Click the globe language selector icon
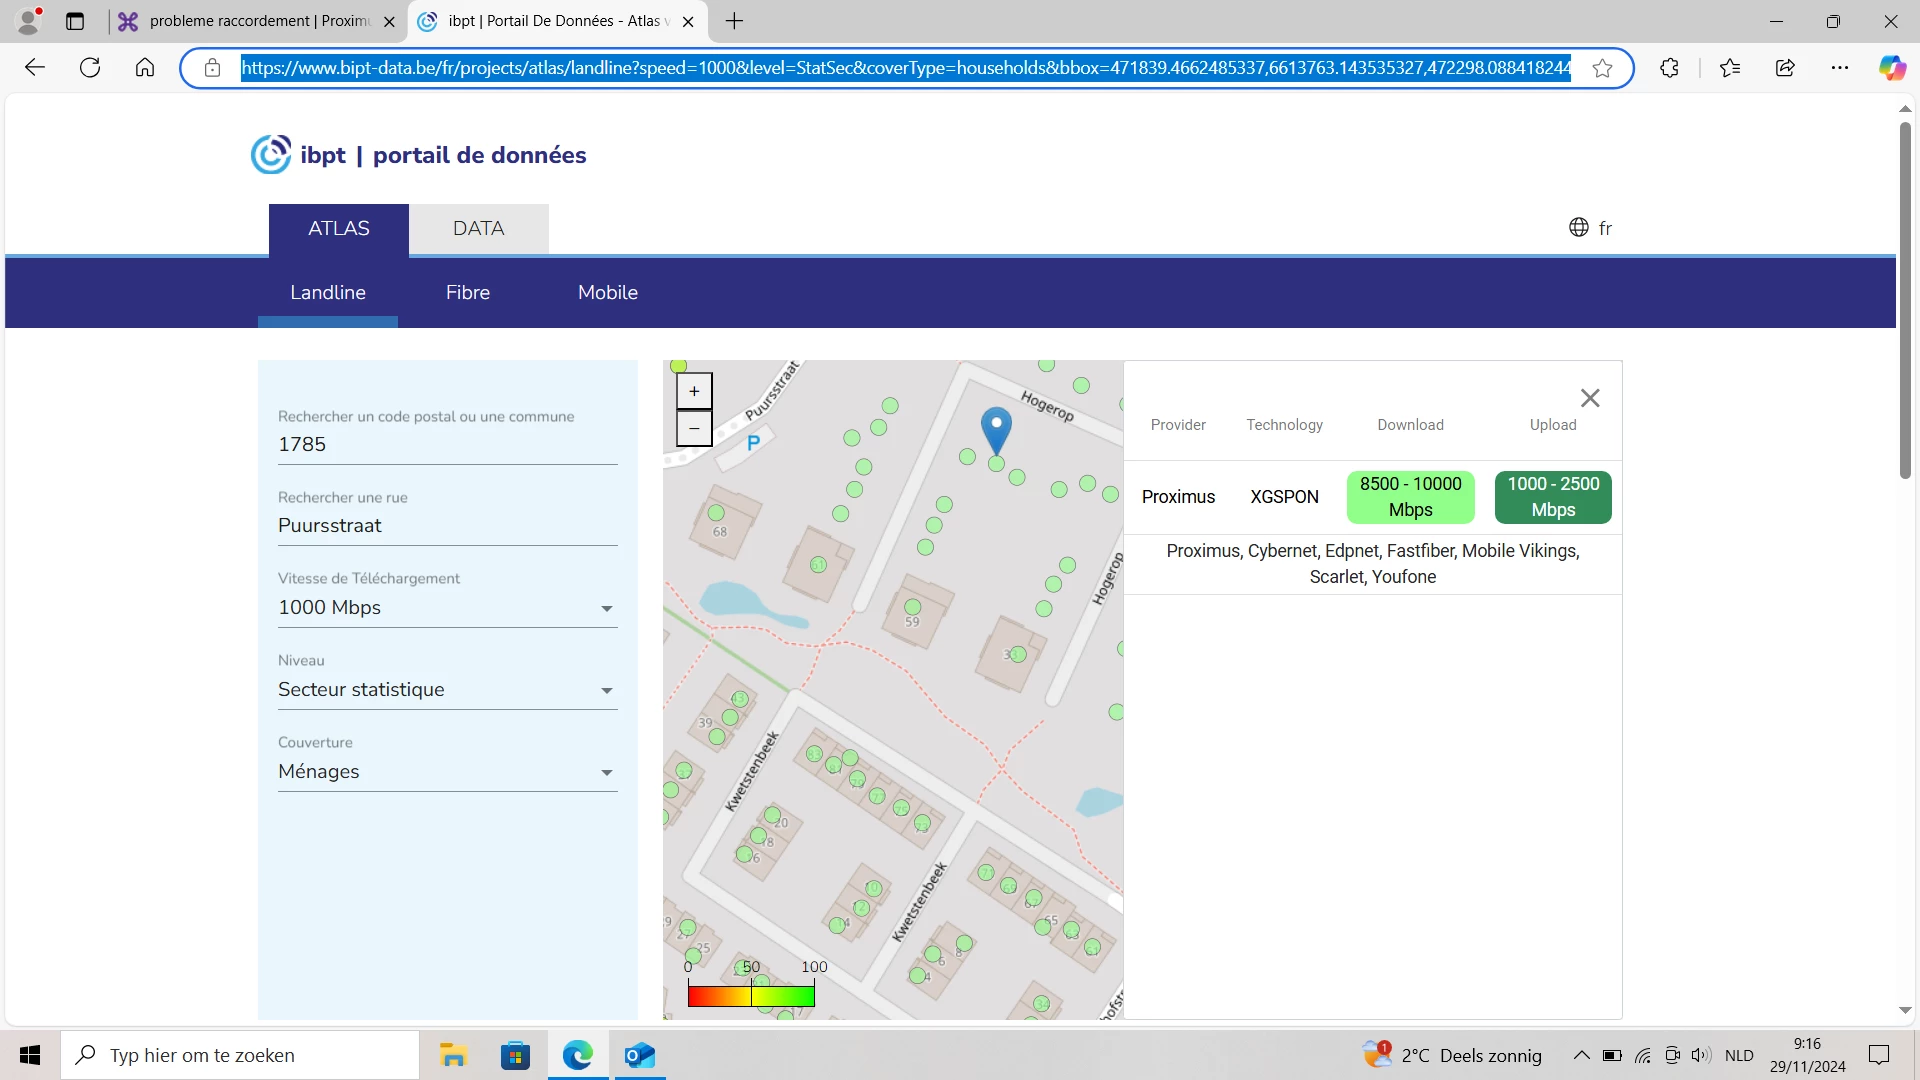Viewport: 1920px width, 1080px height. [1579, 227]
